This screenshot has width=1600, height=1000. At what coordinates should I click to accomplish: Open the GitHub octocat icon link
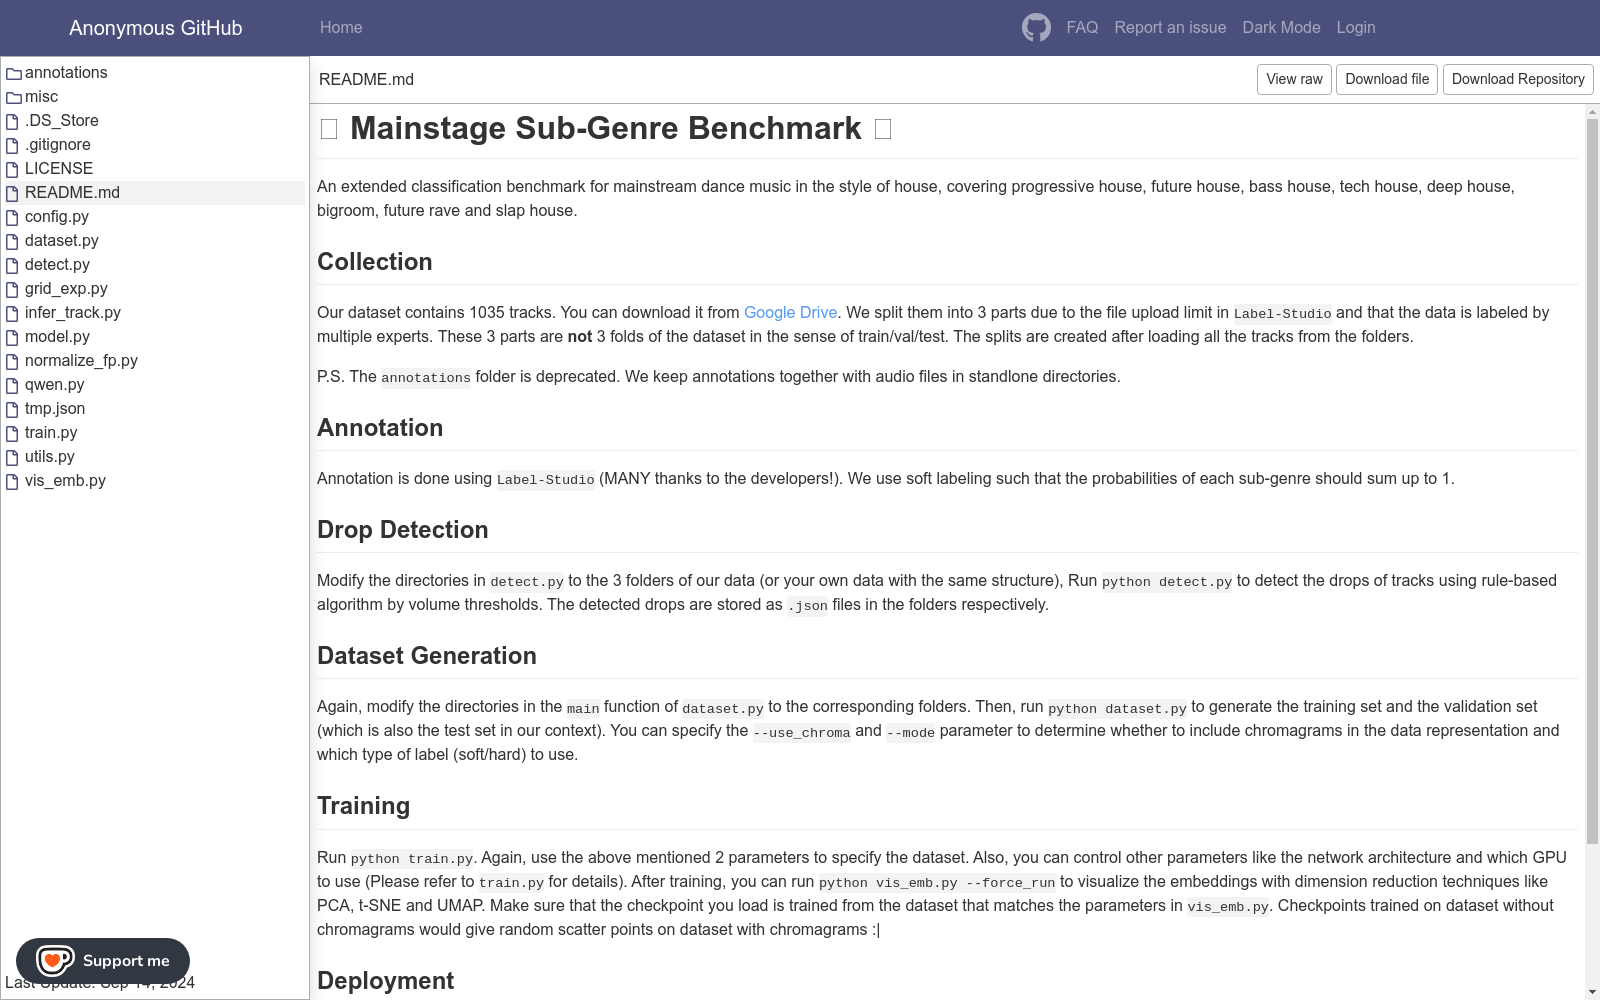coord(1036,28)
